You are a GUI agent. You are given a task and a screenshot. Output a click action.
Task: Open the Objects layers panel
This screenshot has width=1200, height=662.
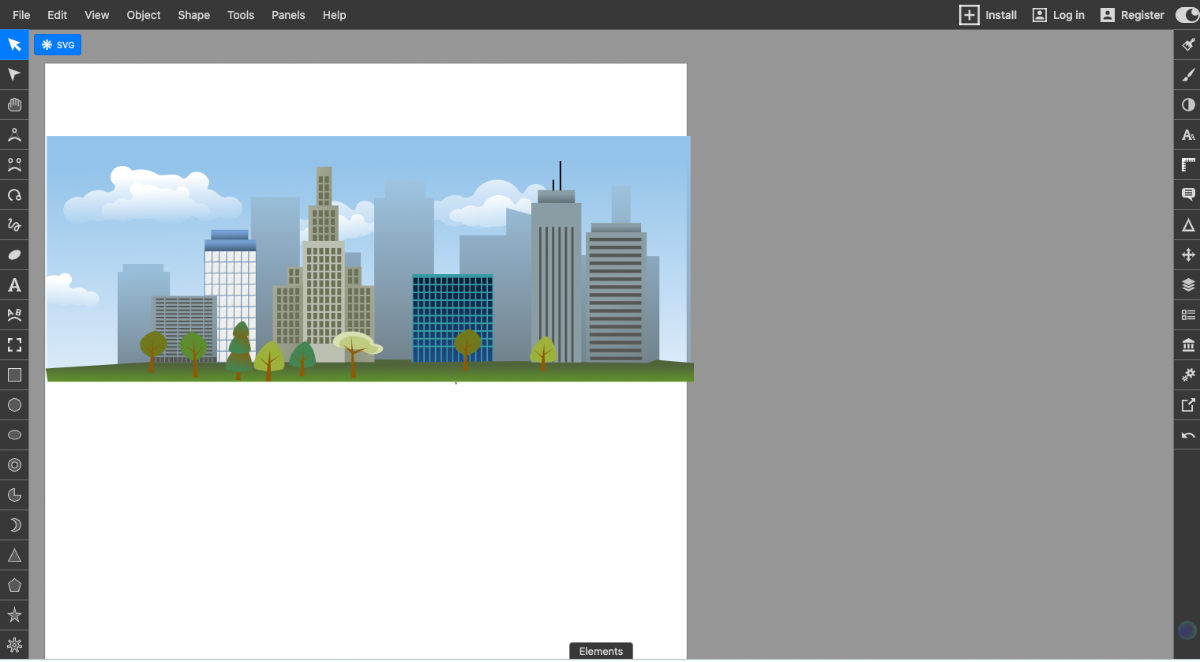click(x=1187, y=284)
